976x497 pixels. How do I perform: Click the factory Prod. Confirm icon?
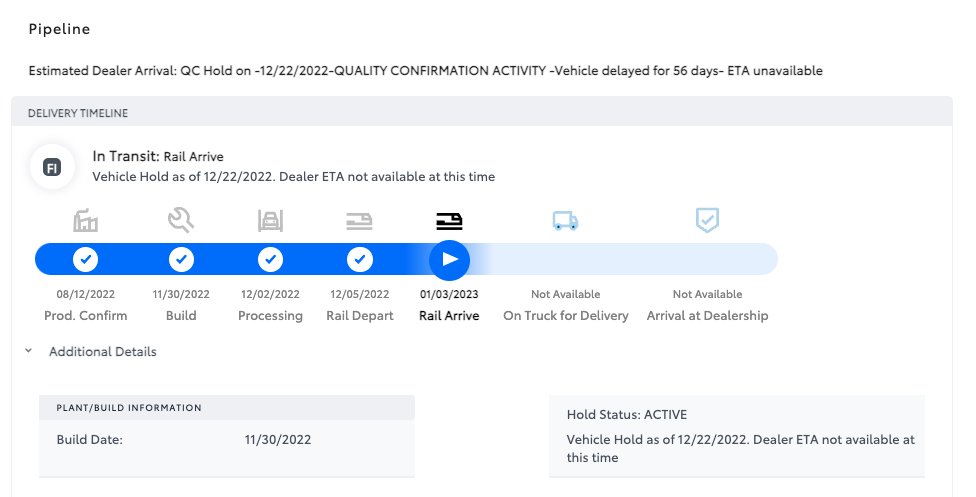85,220
